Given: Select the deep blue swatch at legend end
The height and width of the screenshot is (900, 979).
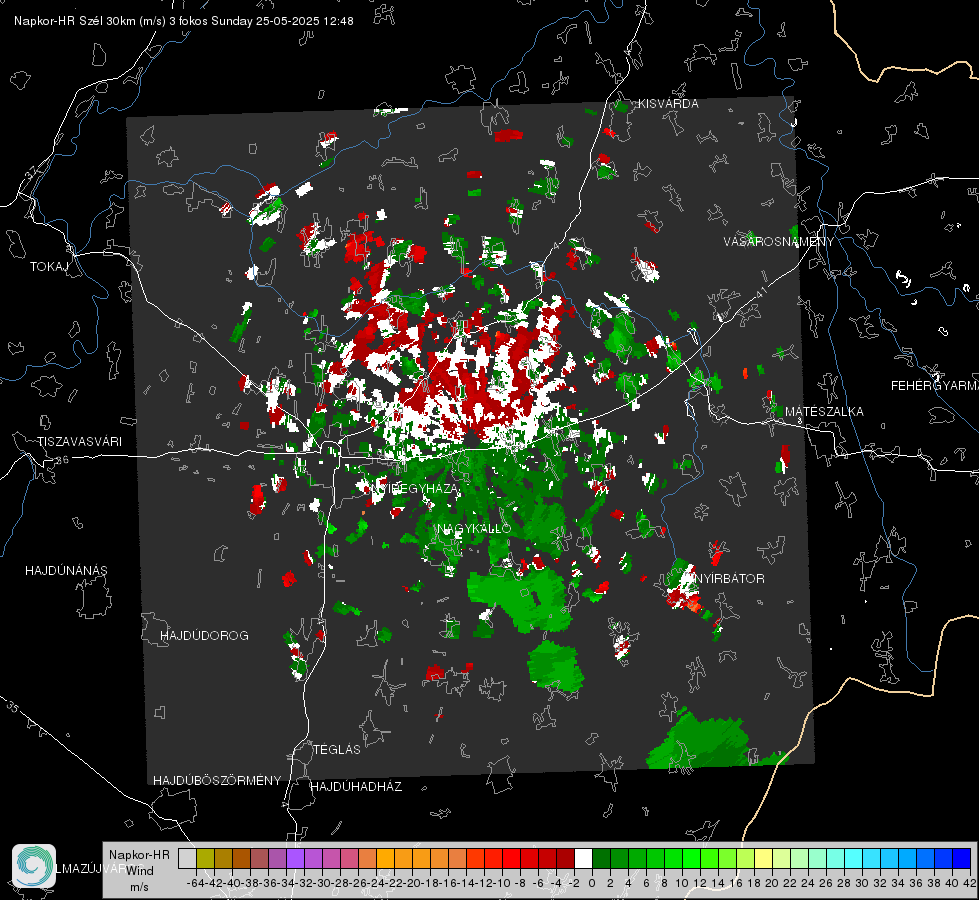Looking at the screenshot, I should pyautogui.click(x=962, y=858).
